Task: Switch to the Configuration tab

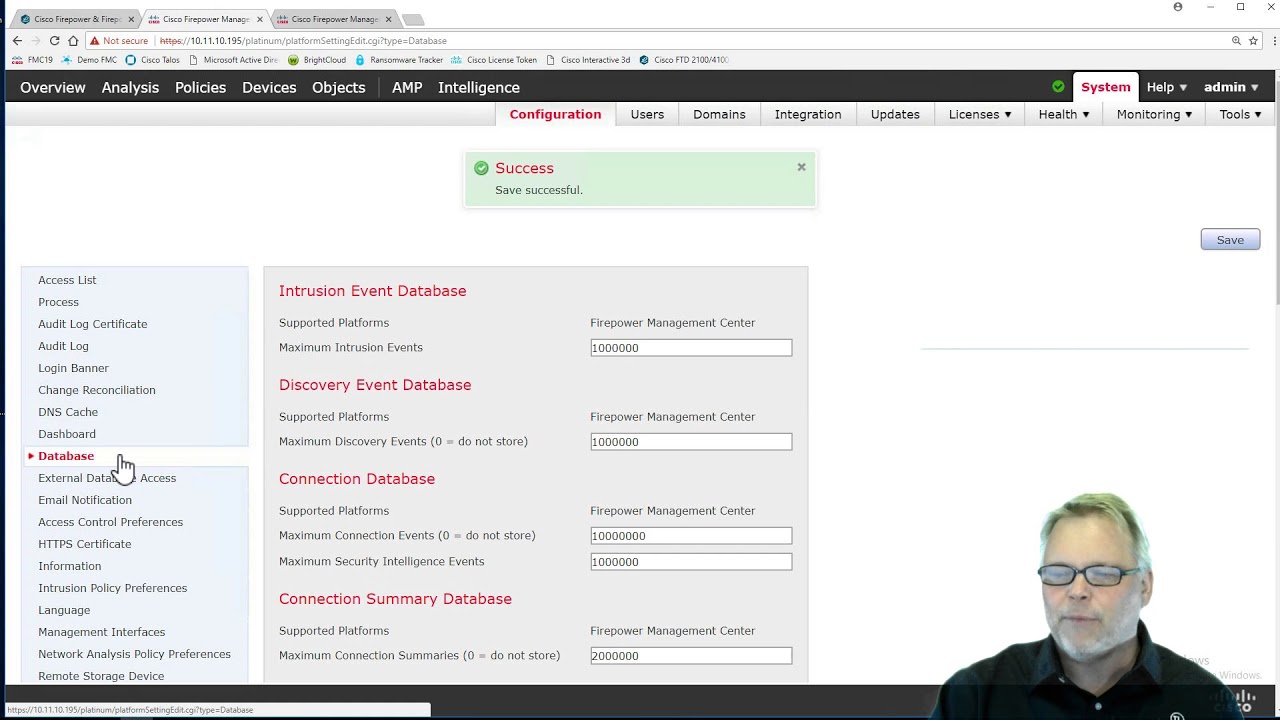Action: (555, 114)
